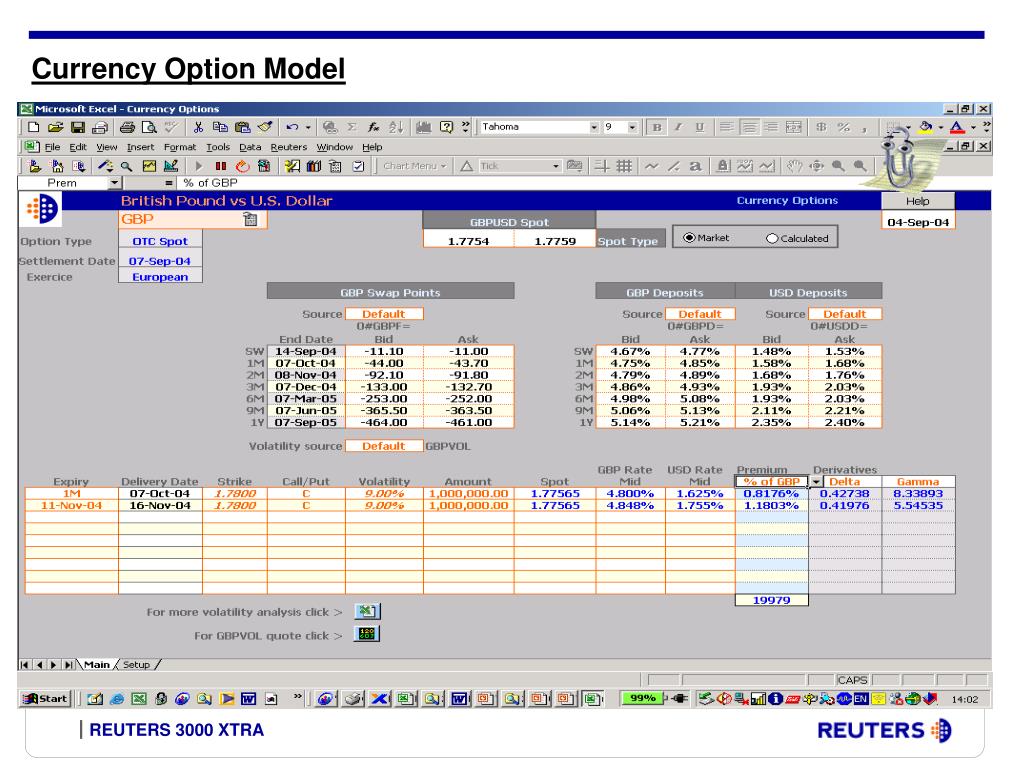Open the GBPVOL quote icon
This screenshot has height=768, width=1024.
tap(367, 634)
